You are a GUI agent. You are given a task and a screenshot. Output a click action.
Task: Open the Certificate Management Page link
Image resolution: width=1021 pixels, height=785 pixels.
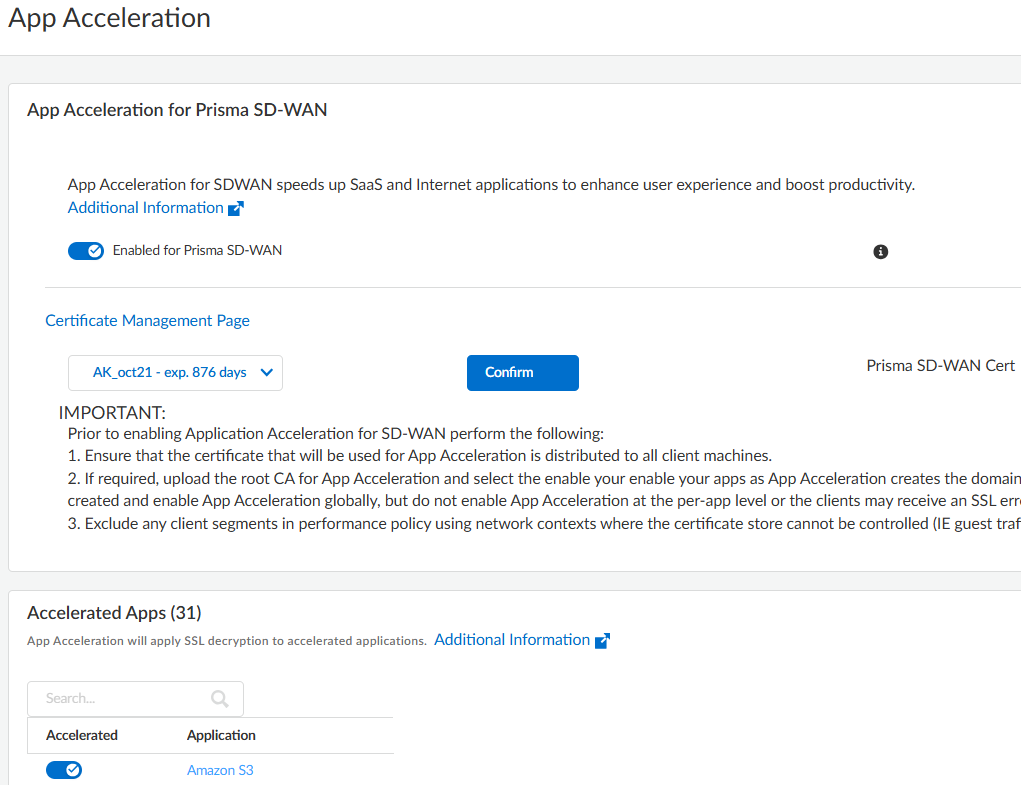click(147, 321)
